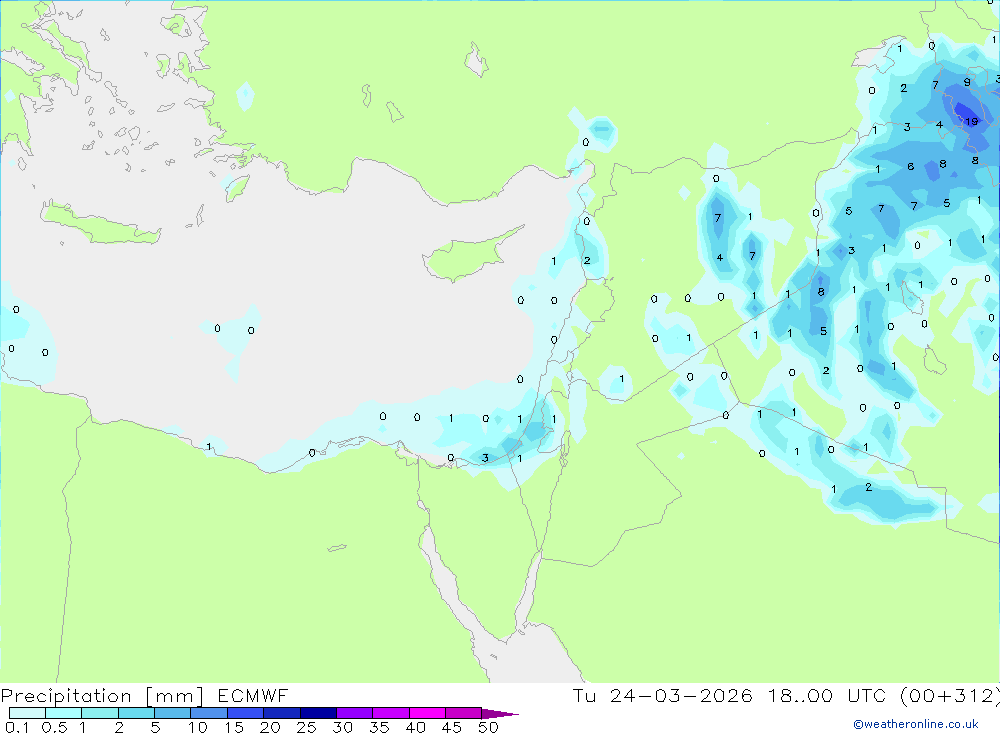Click the 'Precipitation' title text

[66, 696]
